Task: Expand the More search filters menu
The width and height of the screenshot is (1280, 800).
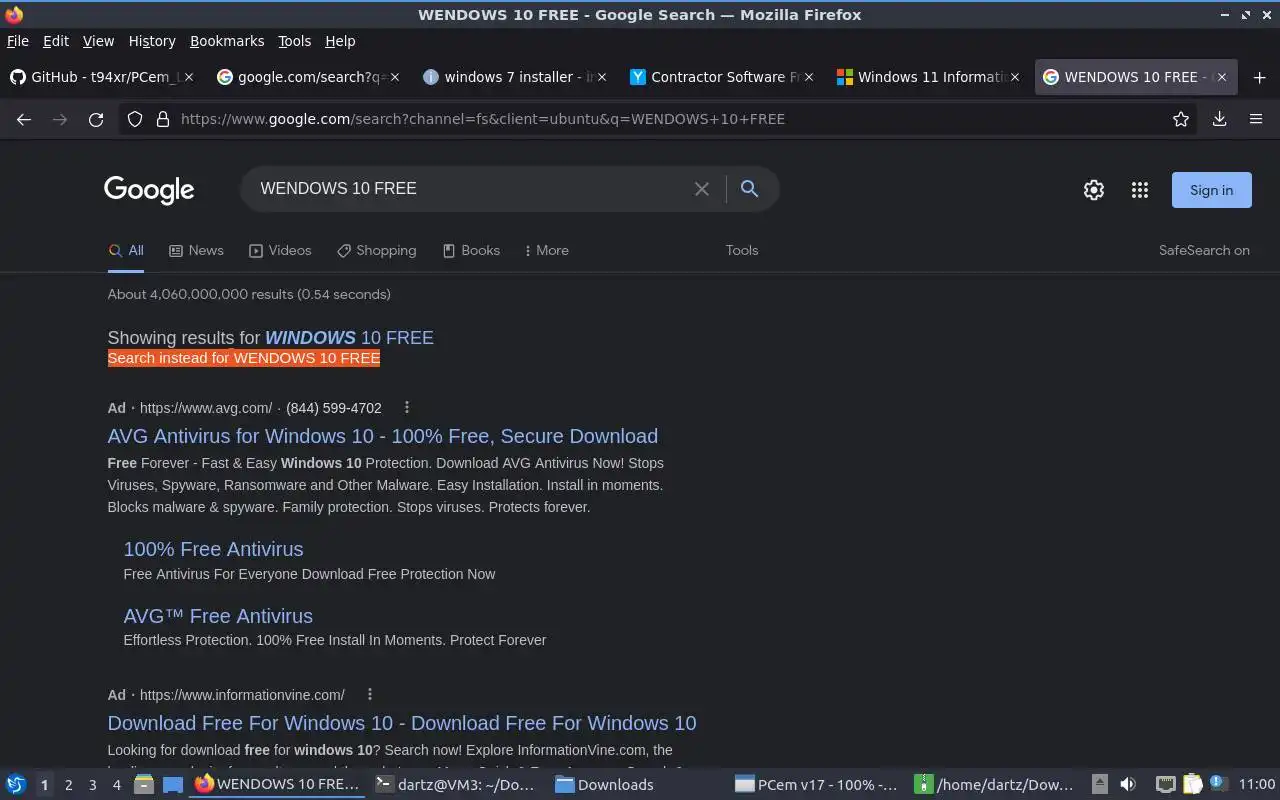Action: click(546, 251)
